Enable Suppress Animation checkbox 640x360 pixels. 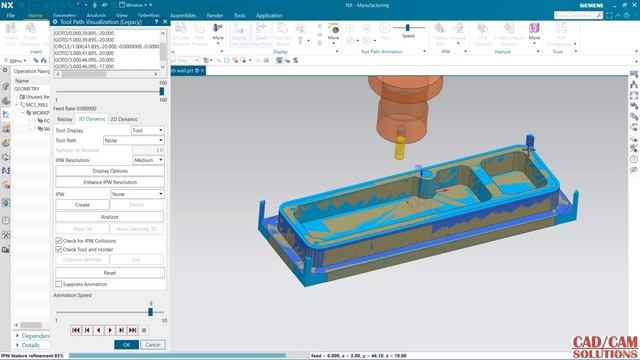(59, 284)
